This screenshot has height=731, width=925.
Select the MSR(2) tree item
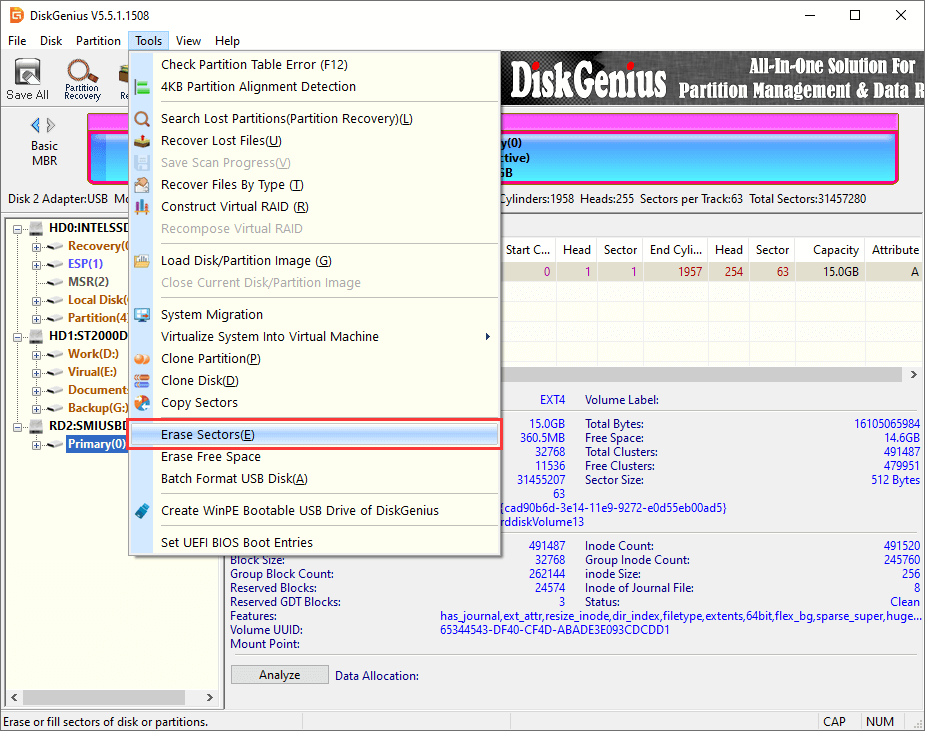(x=88, y=281)
